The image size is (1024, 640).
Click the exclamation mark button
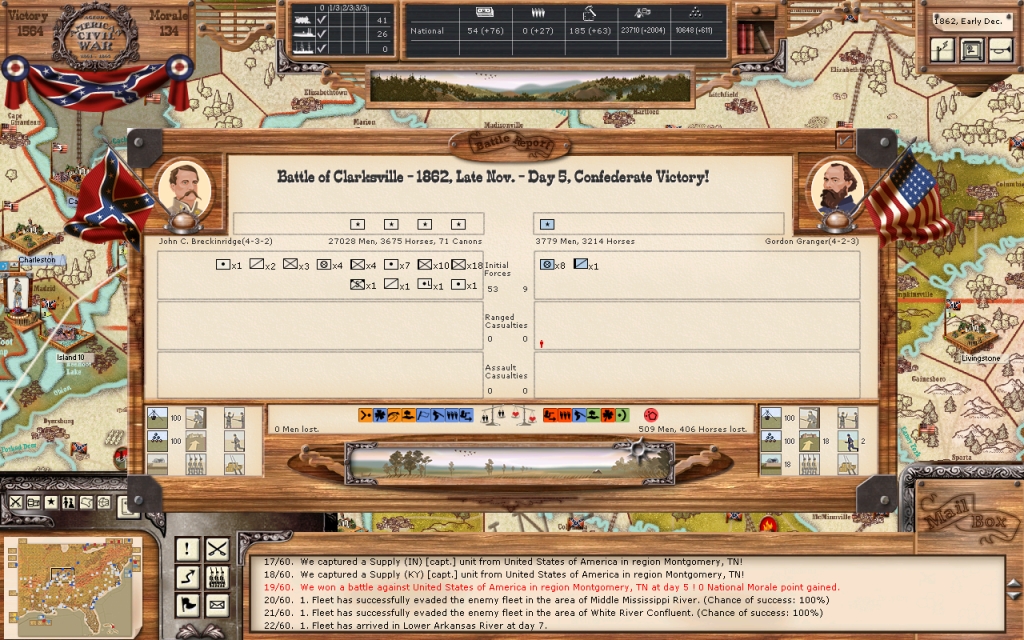[x=188, y=548]
